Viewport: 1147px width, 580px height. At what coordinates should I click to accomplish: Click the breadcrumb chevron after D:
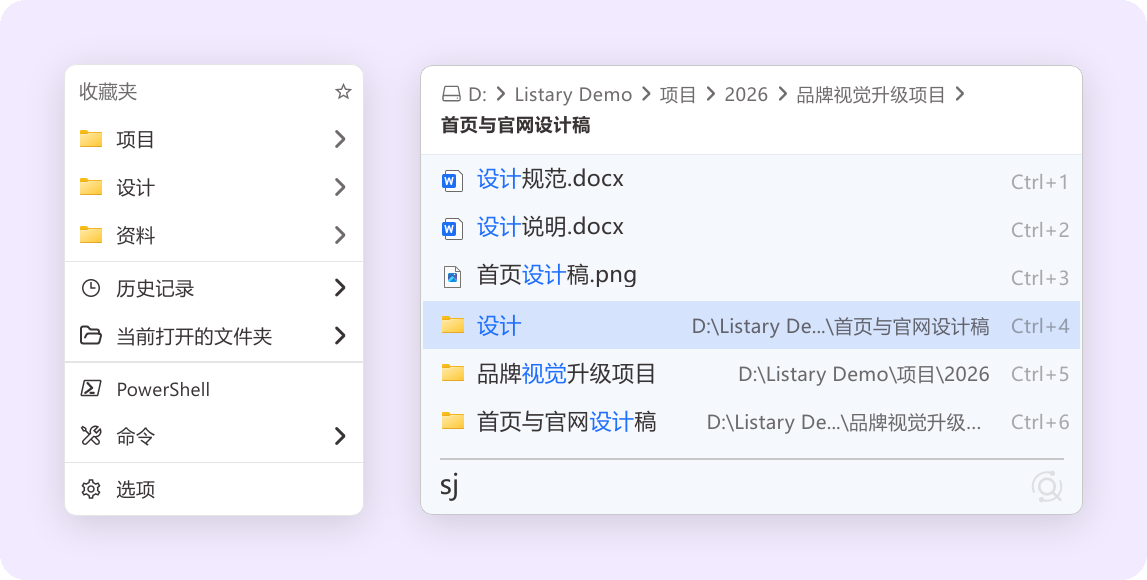pyautogui.click(x=501, y=94)
